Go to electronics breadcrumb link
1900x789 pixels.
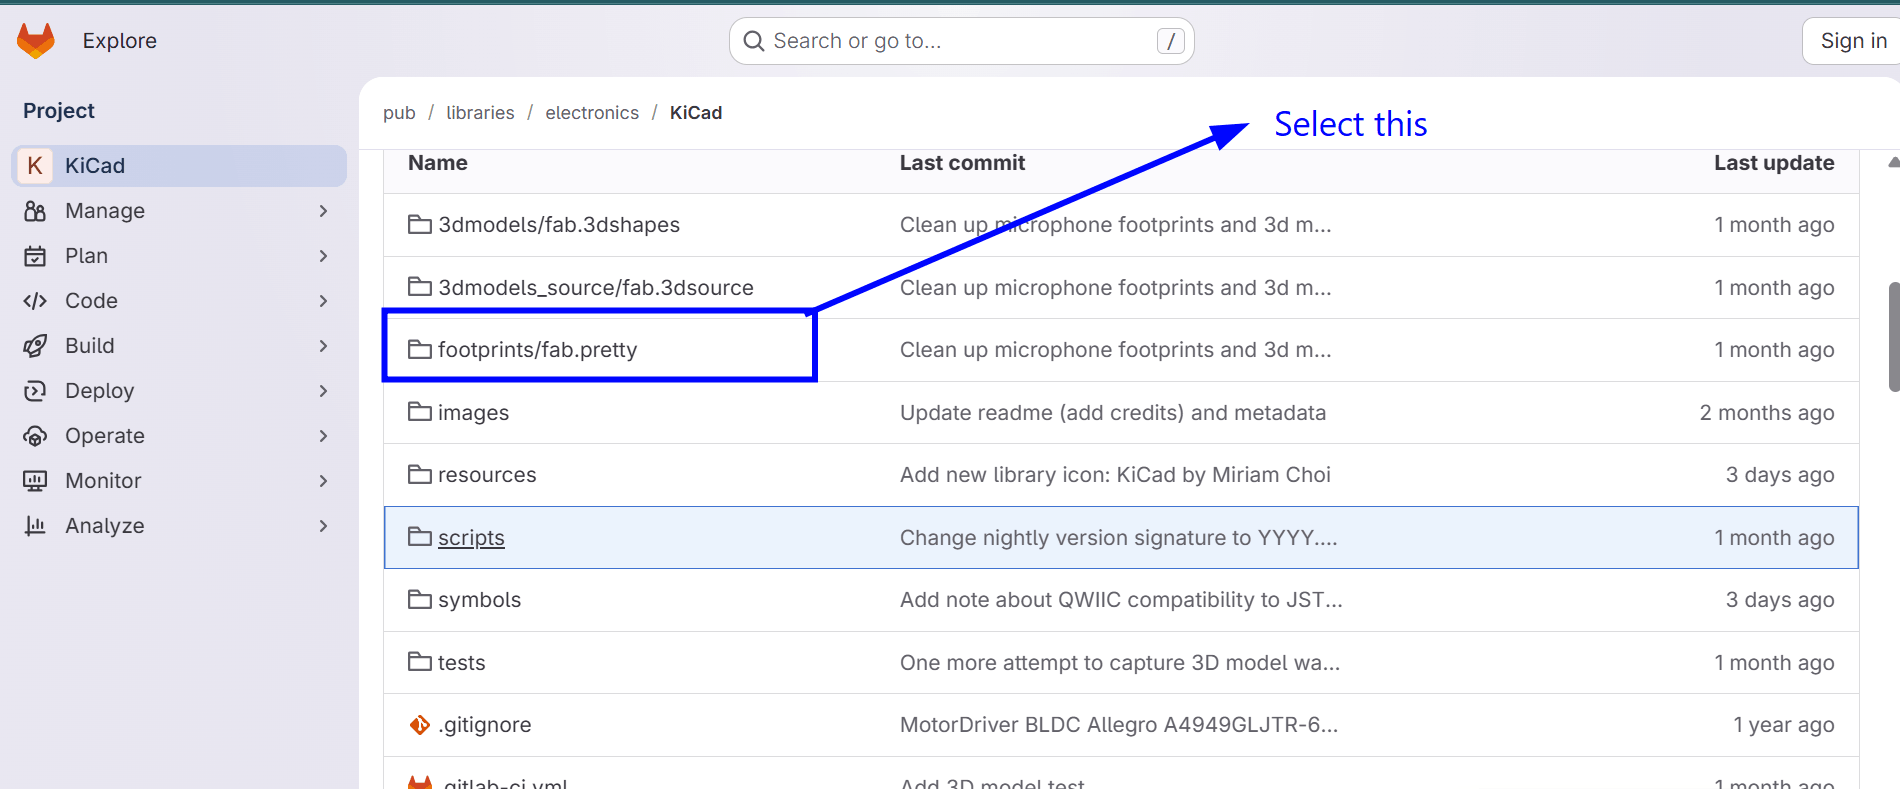(x=592, y=113)
